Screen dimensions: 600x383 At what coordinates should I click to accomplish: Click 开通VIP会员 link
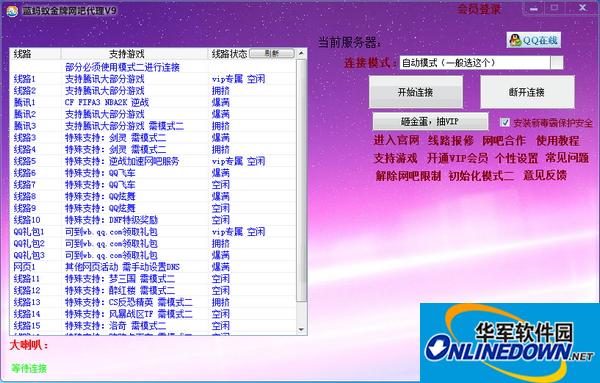(457, 158)
